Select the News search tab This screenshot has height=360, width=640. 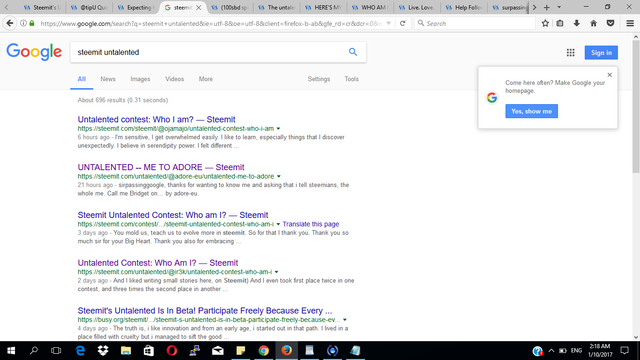(x=108, y=79)
